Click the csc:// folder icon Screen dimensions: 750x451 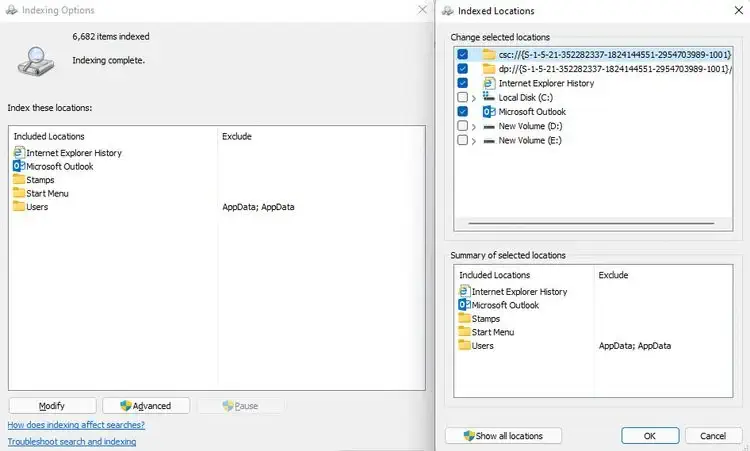489,55
